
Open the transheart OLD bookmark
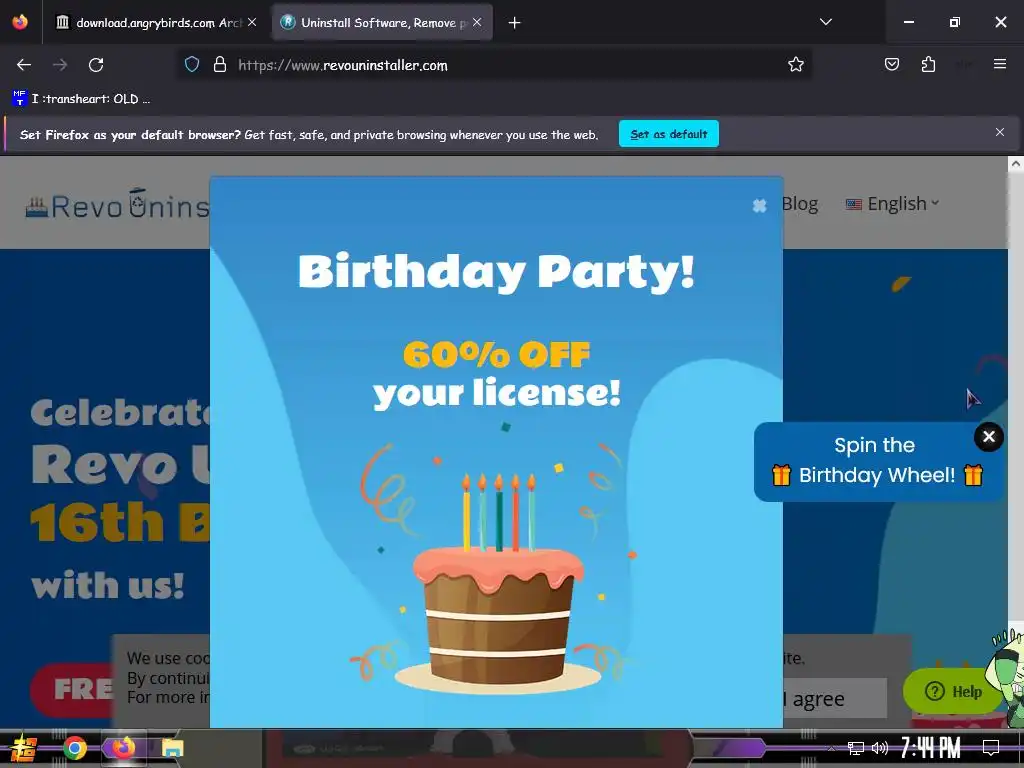[x=81, y=99]
